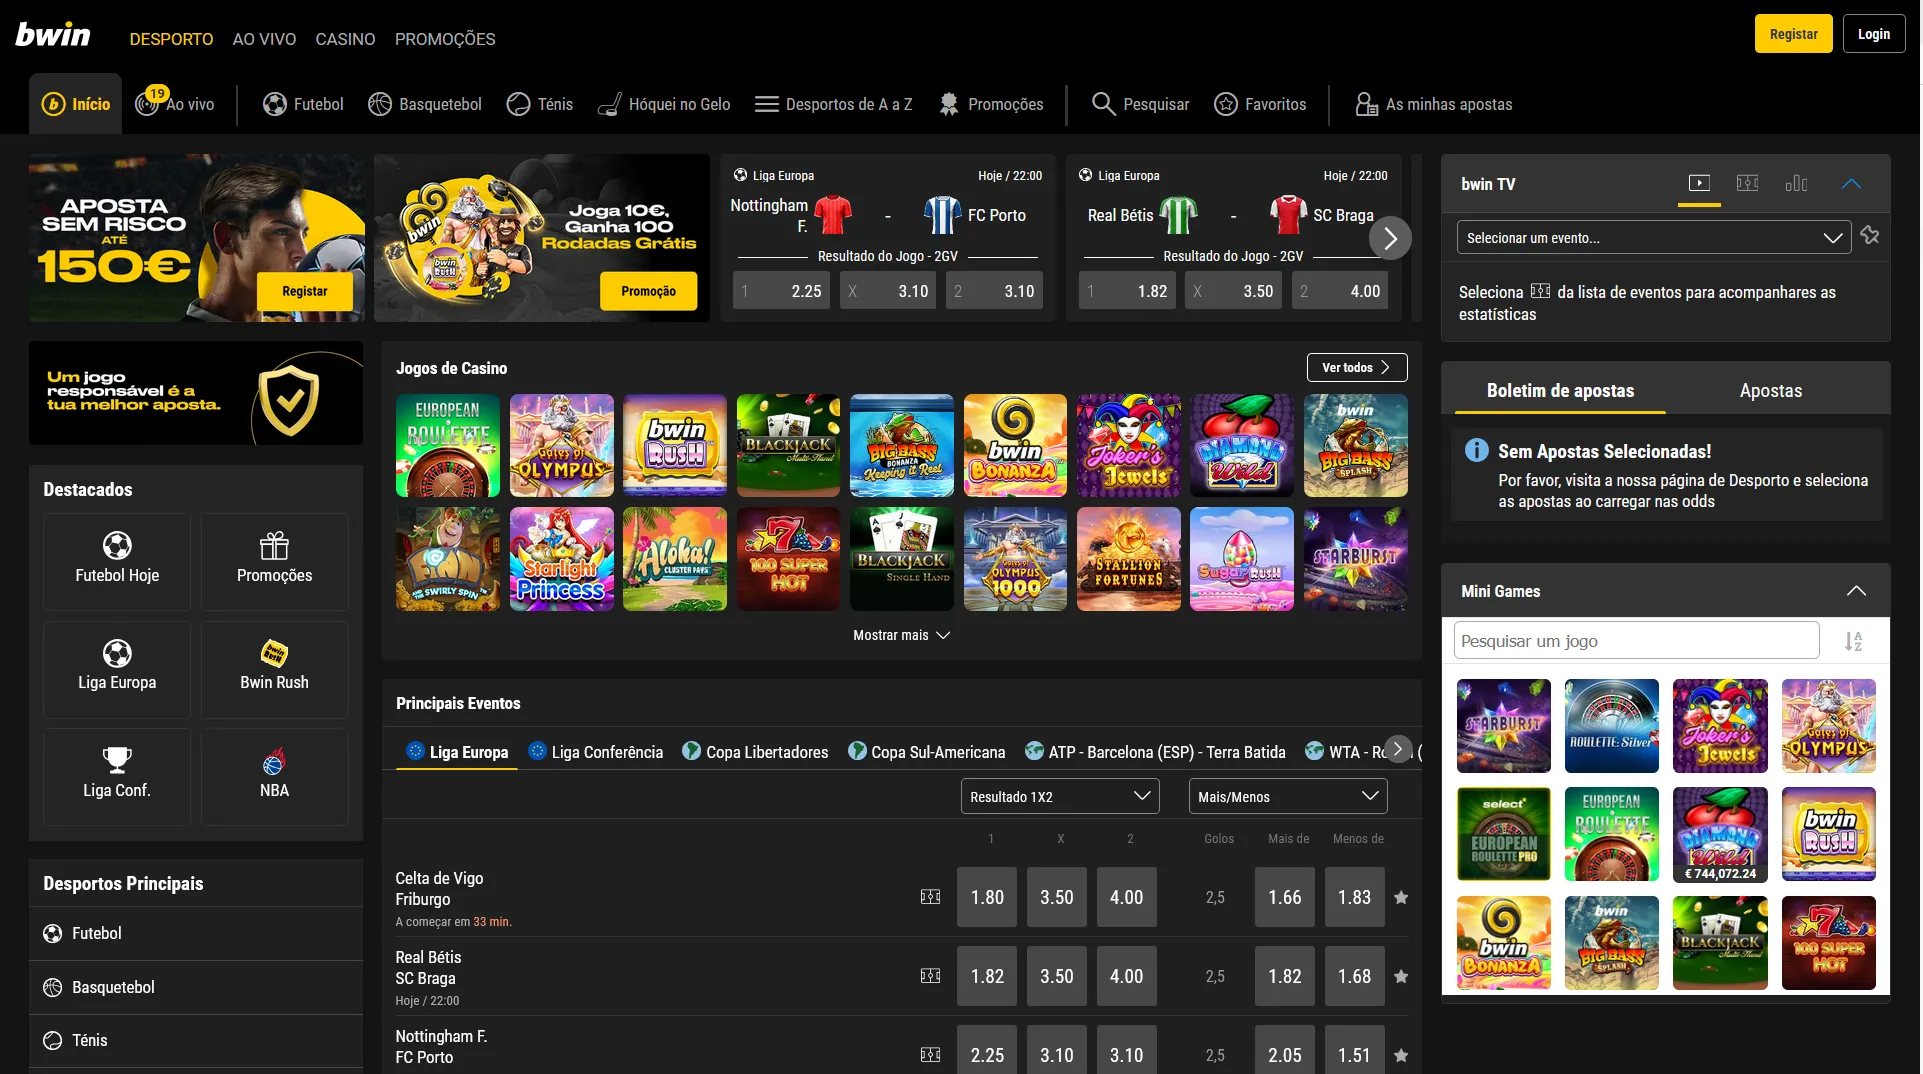The height and width of the screenshot is (1074, 1923).
Task: Go to Basquetebol in the top sports bar
Action: [425, 104]
